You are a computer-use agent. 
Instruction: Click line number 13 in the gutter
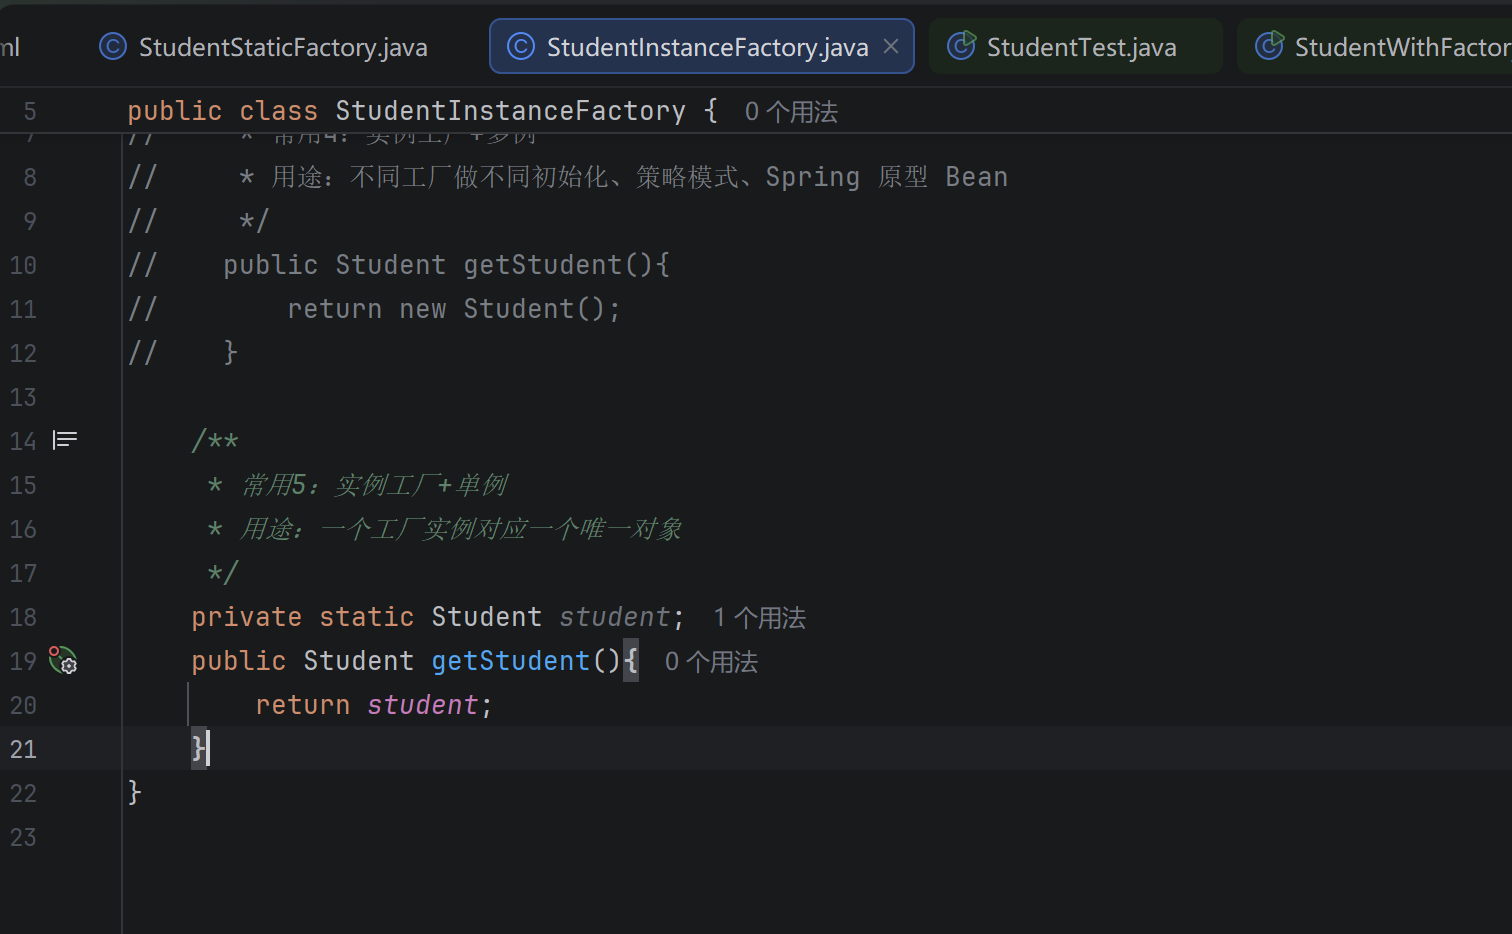point(23,397)
